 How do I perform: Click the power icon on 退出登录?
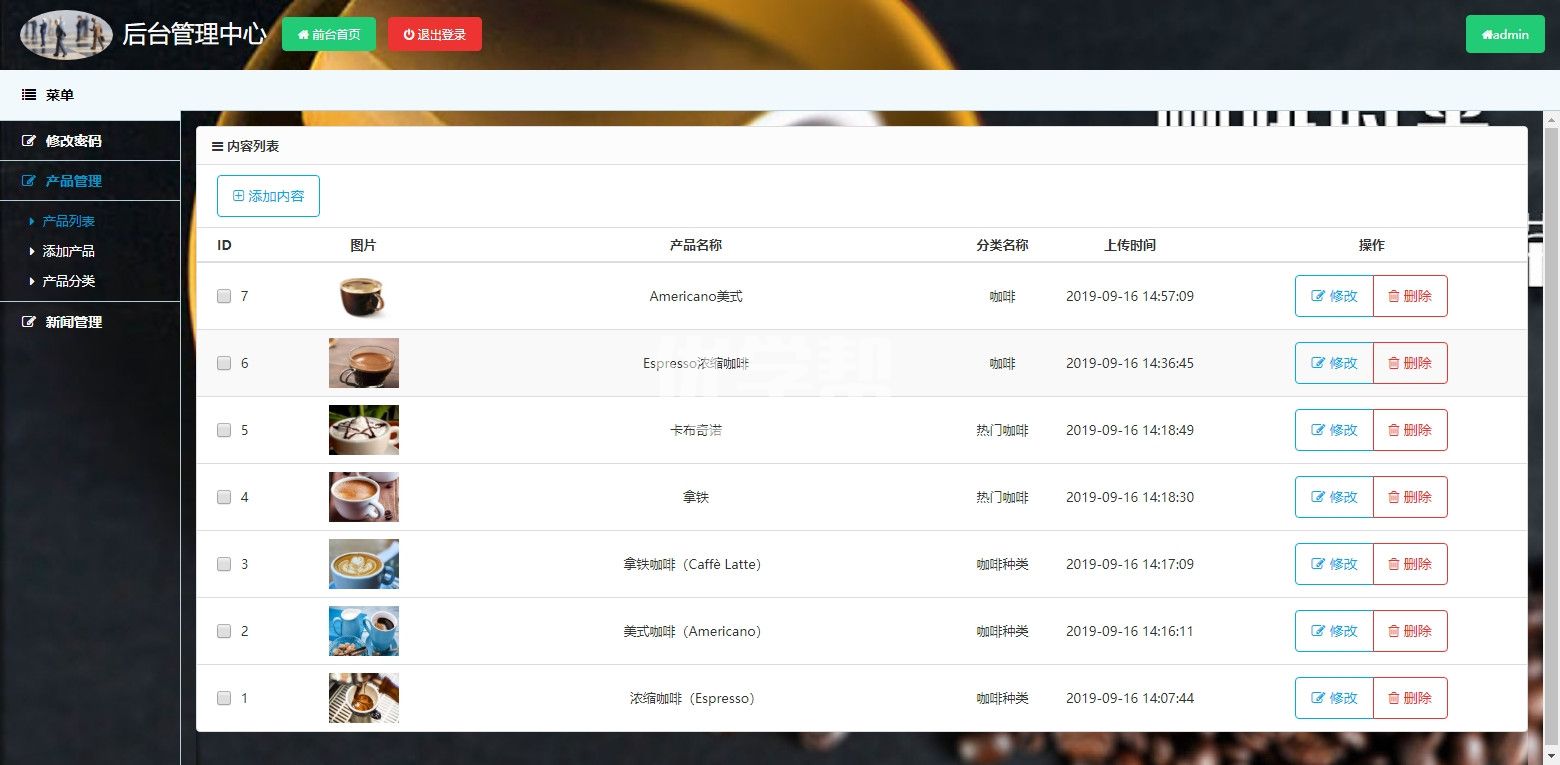point(408,34)
